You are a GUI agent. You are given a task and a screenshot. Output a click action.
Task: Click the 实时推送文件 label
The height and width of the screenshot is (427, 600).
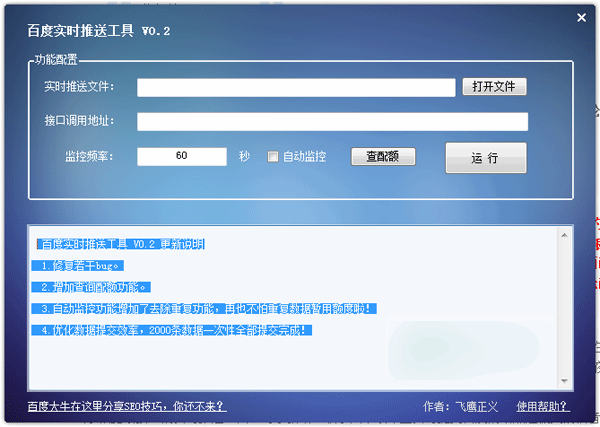click(x=79, y=86)
